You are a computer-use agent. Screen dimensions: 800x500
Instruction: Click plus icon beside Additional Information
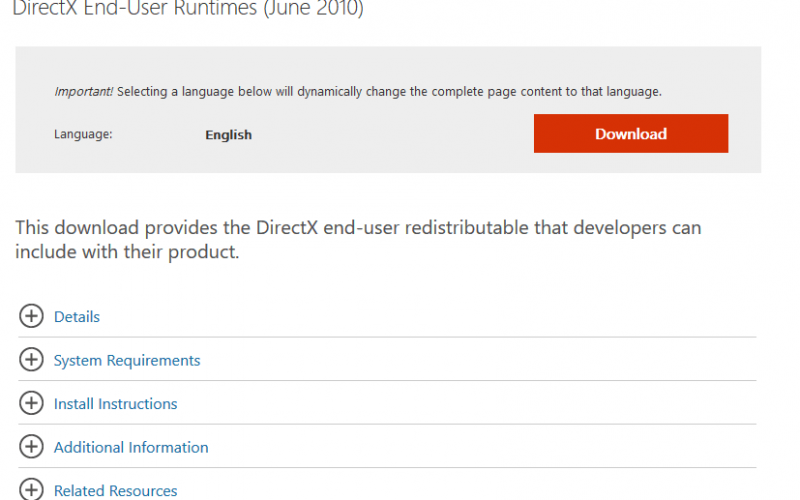tap(31, 446)
